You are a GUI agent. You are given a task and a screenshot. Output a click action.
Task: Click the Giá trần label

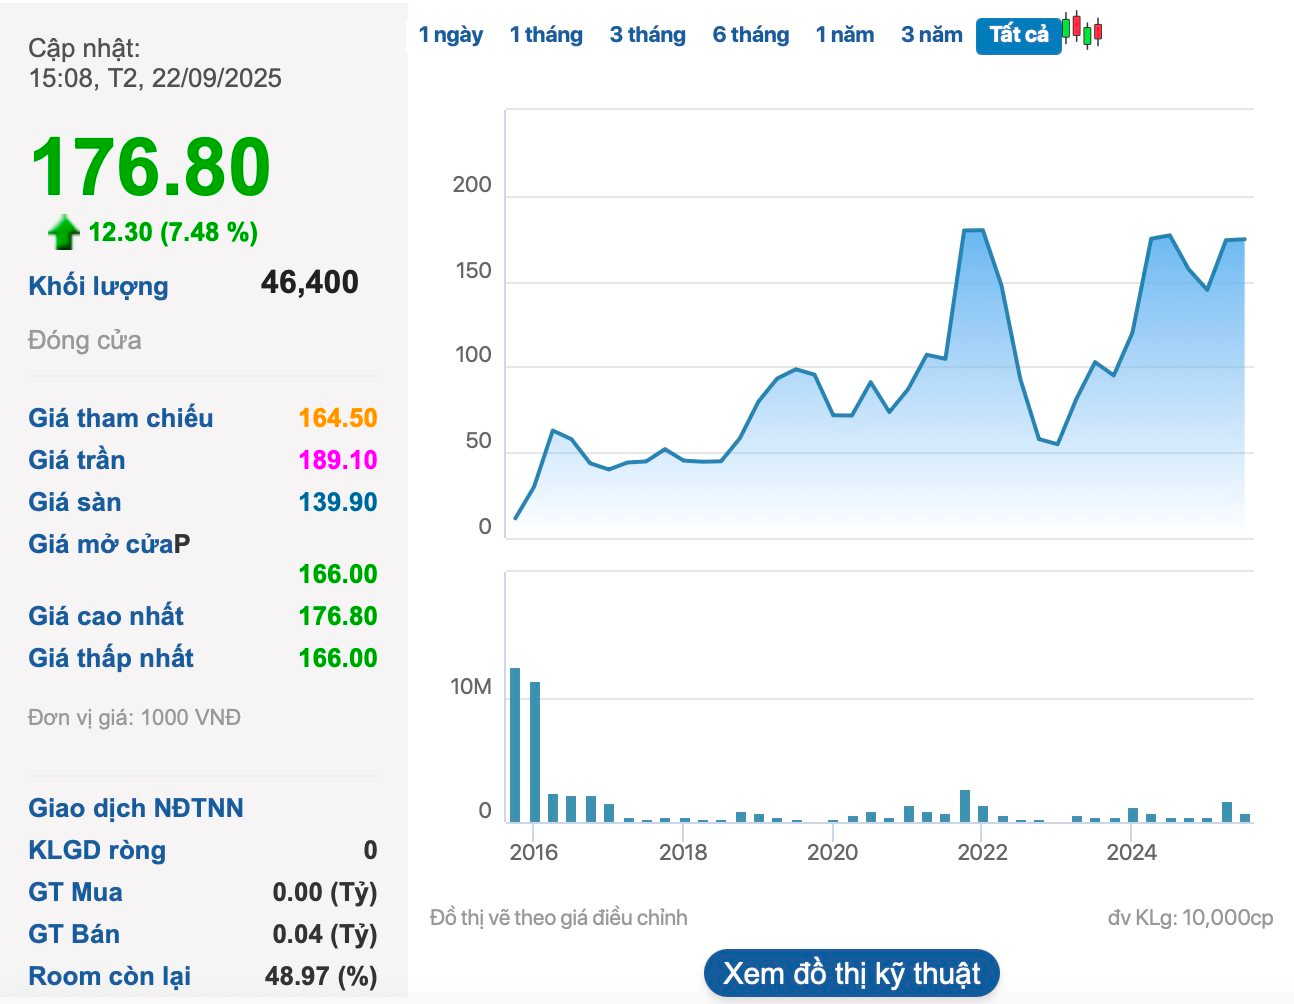click(77, 460)
